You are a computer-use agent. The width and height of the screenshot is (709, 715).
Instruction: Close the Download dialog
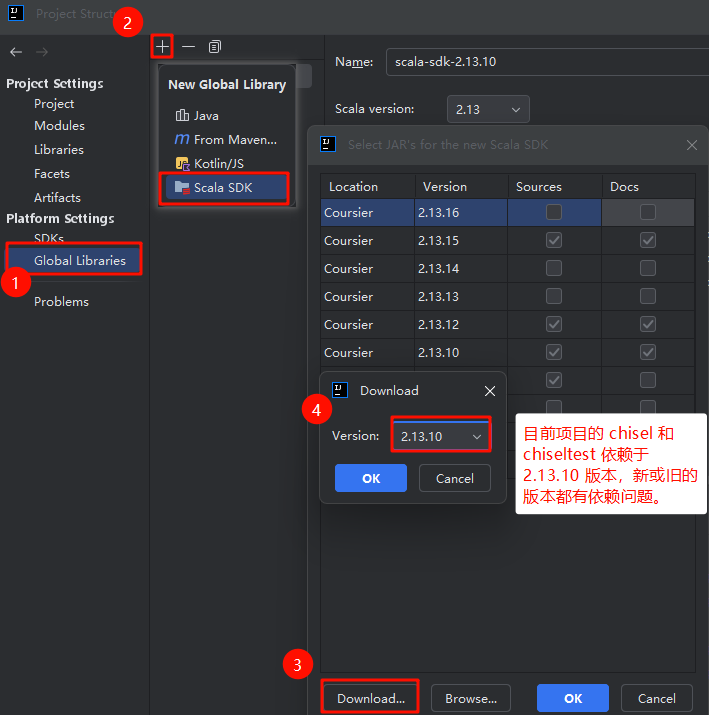(489, 391)
